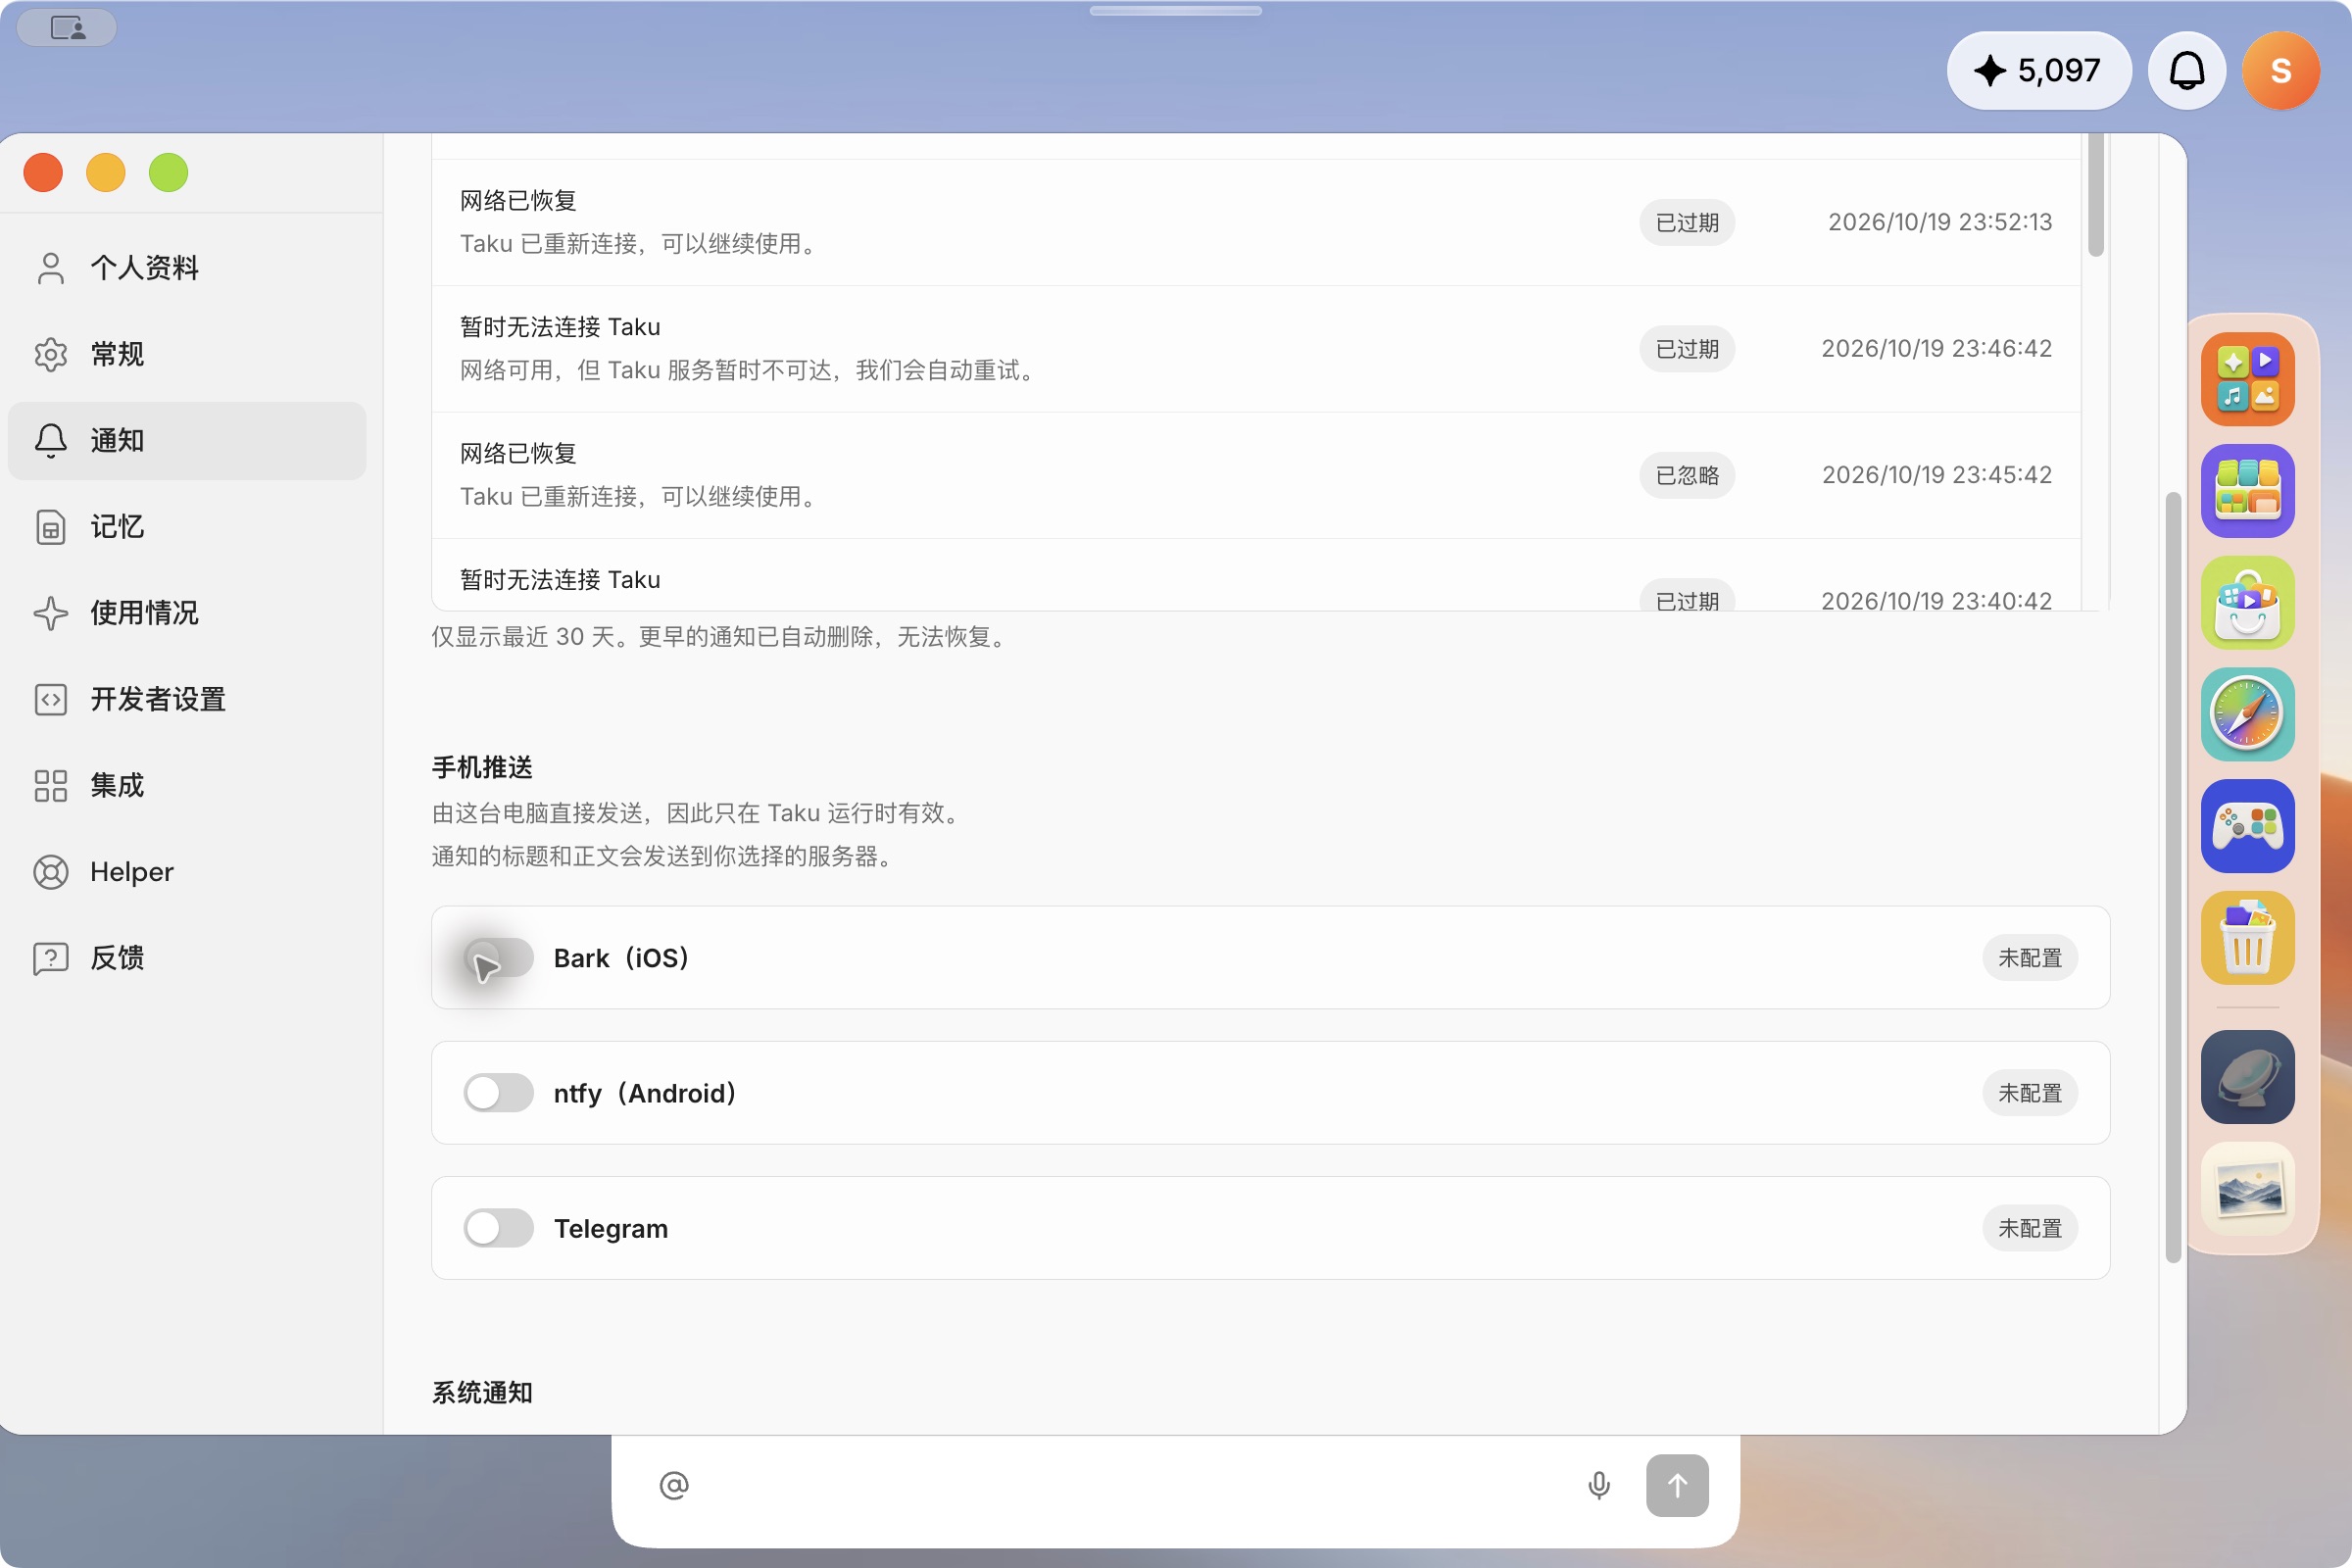
Task: Click the top center window drag handle
Action: coord(1175,11)
